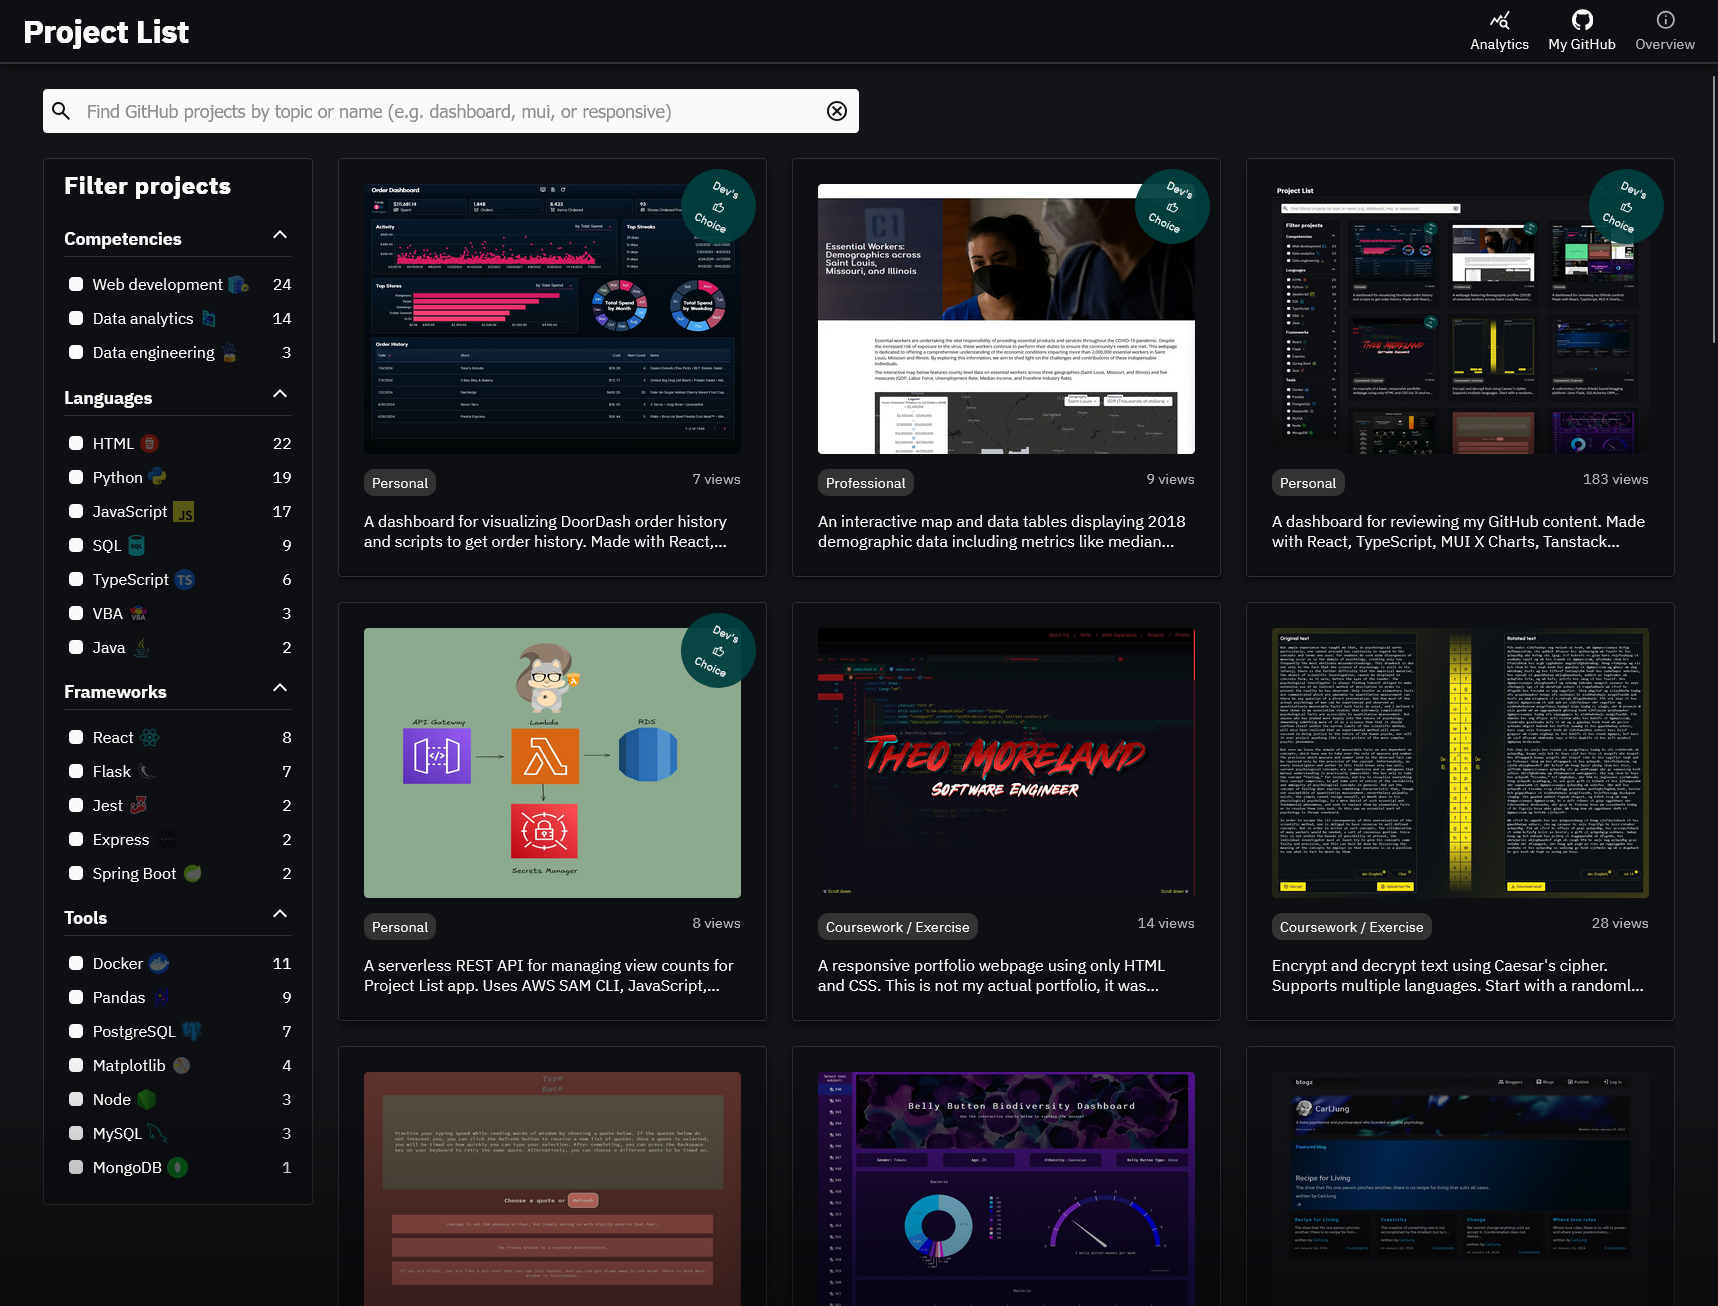Click the Professional tag on demographics card
Image resolution: width=1718 pixels, height=1306 pixels.
[x=865, y=483]
